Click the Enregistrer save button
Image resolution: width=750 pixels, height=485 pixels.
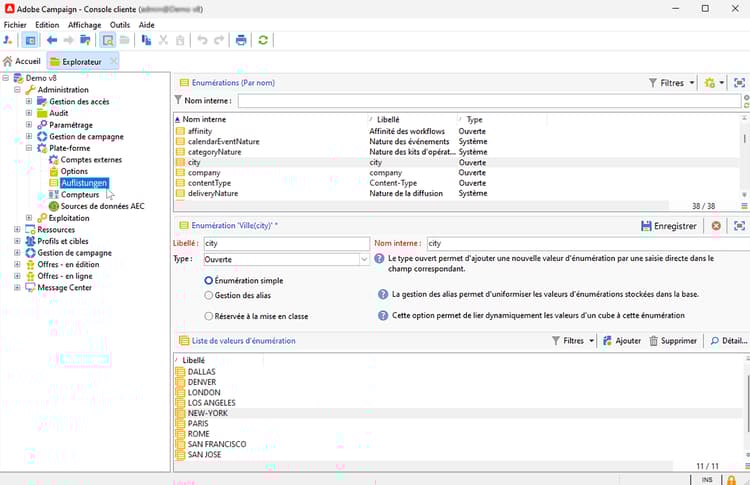point(669,226)
